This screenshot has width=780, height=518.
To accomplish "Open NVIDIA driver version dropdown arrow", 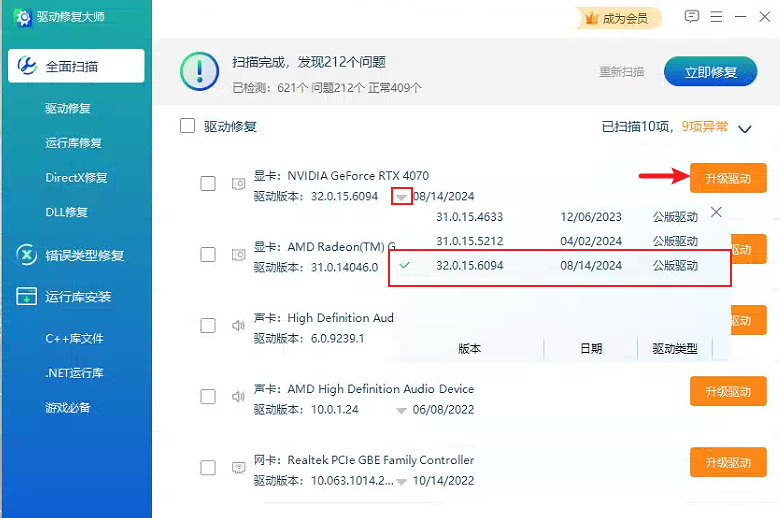I will (401, 197).
